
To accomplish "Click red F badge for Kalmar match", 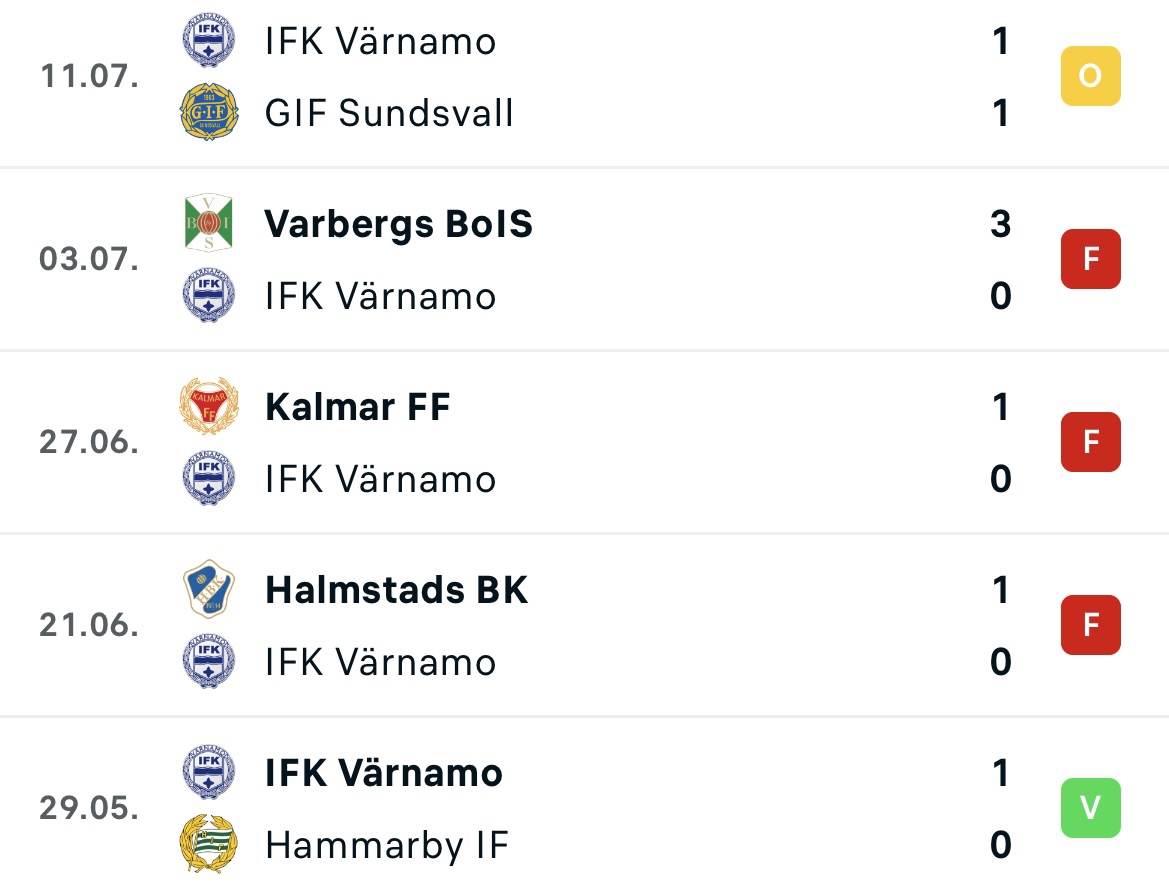I will [x=1091, y=442].
